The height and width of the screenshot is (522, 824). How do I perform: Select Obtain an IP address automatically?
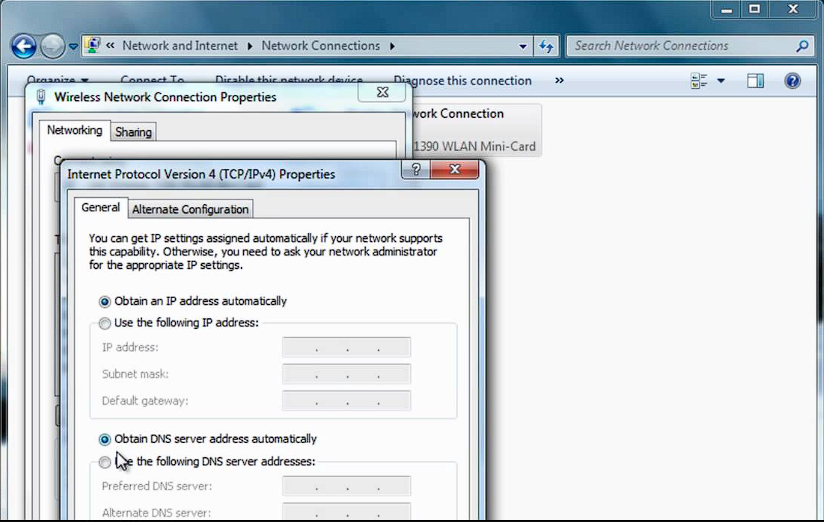(x=105, y=301)
